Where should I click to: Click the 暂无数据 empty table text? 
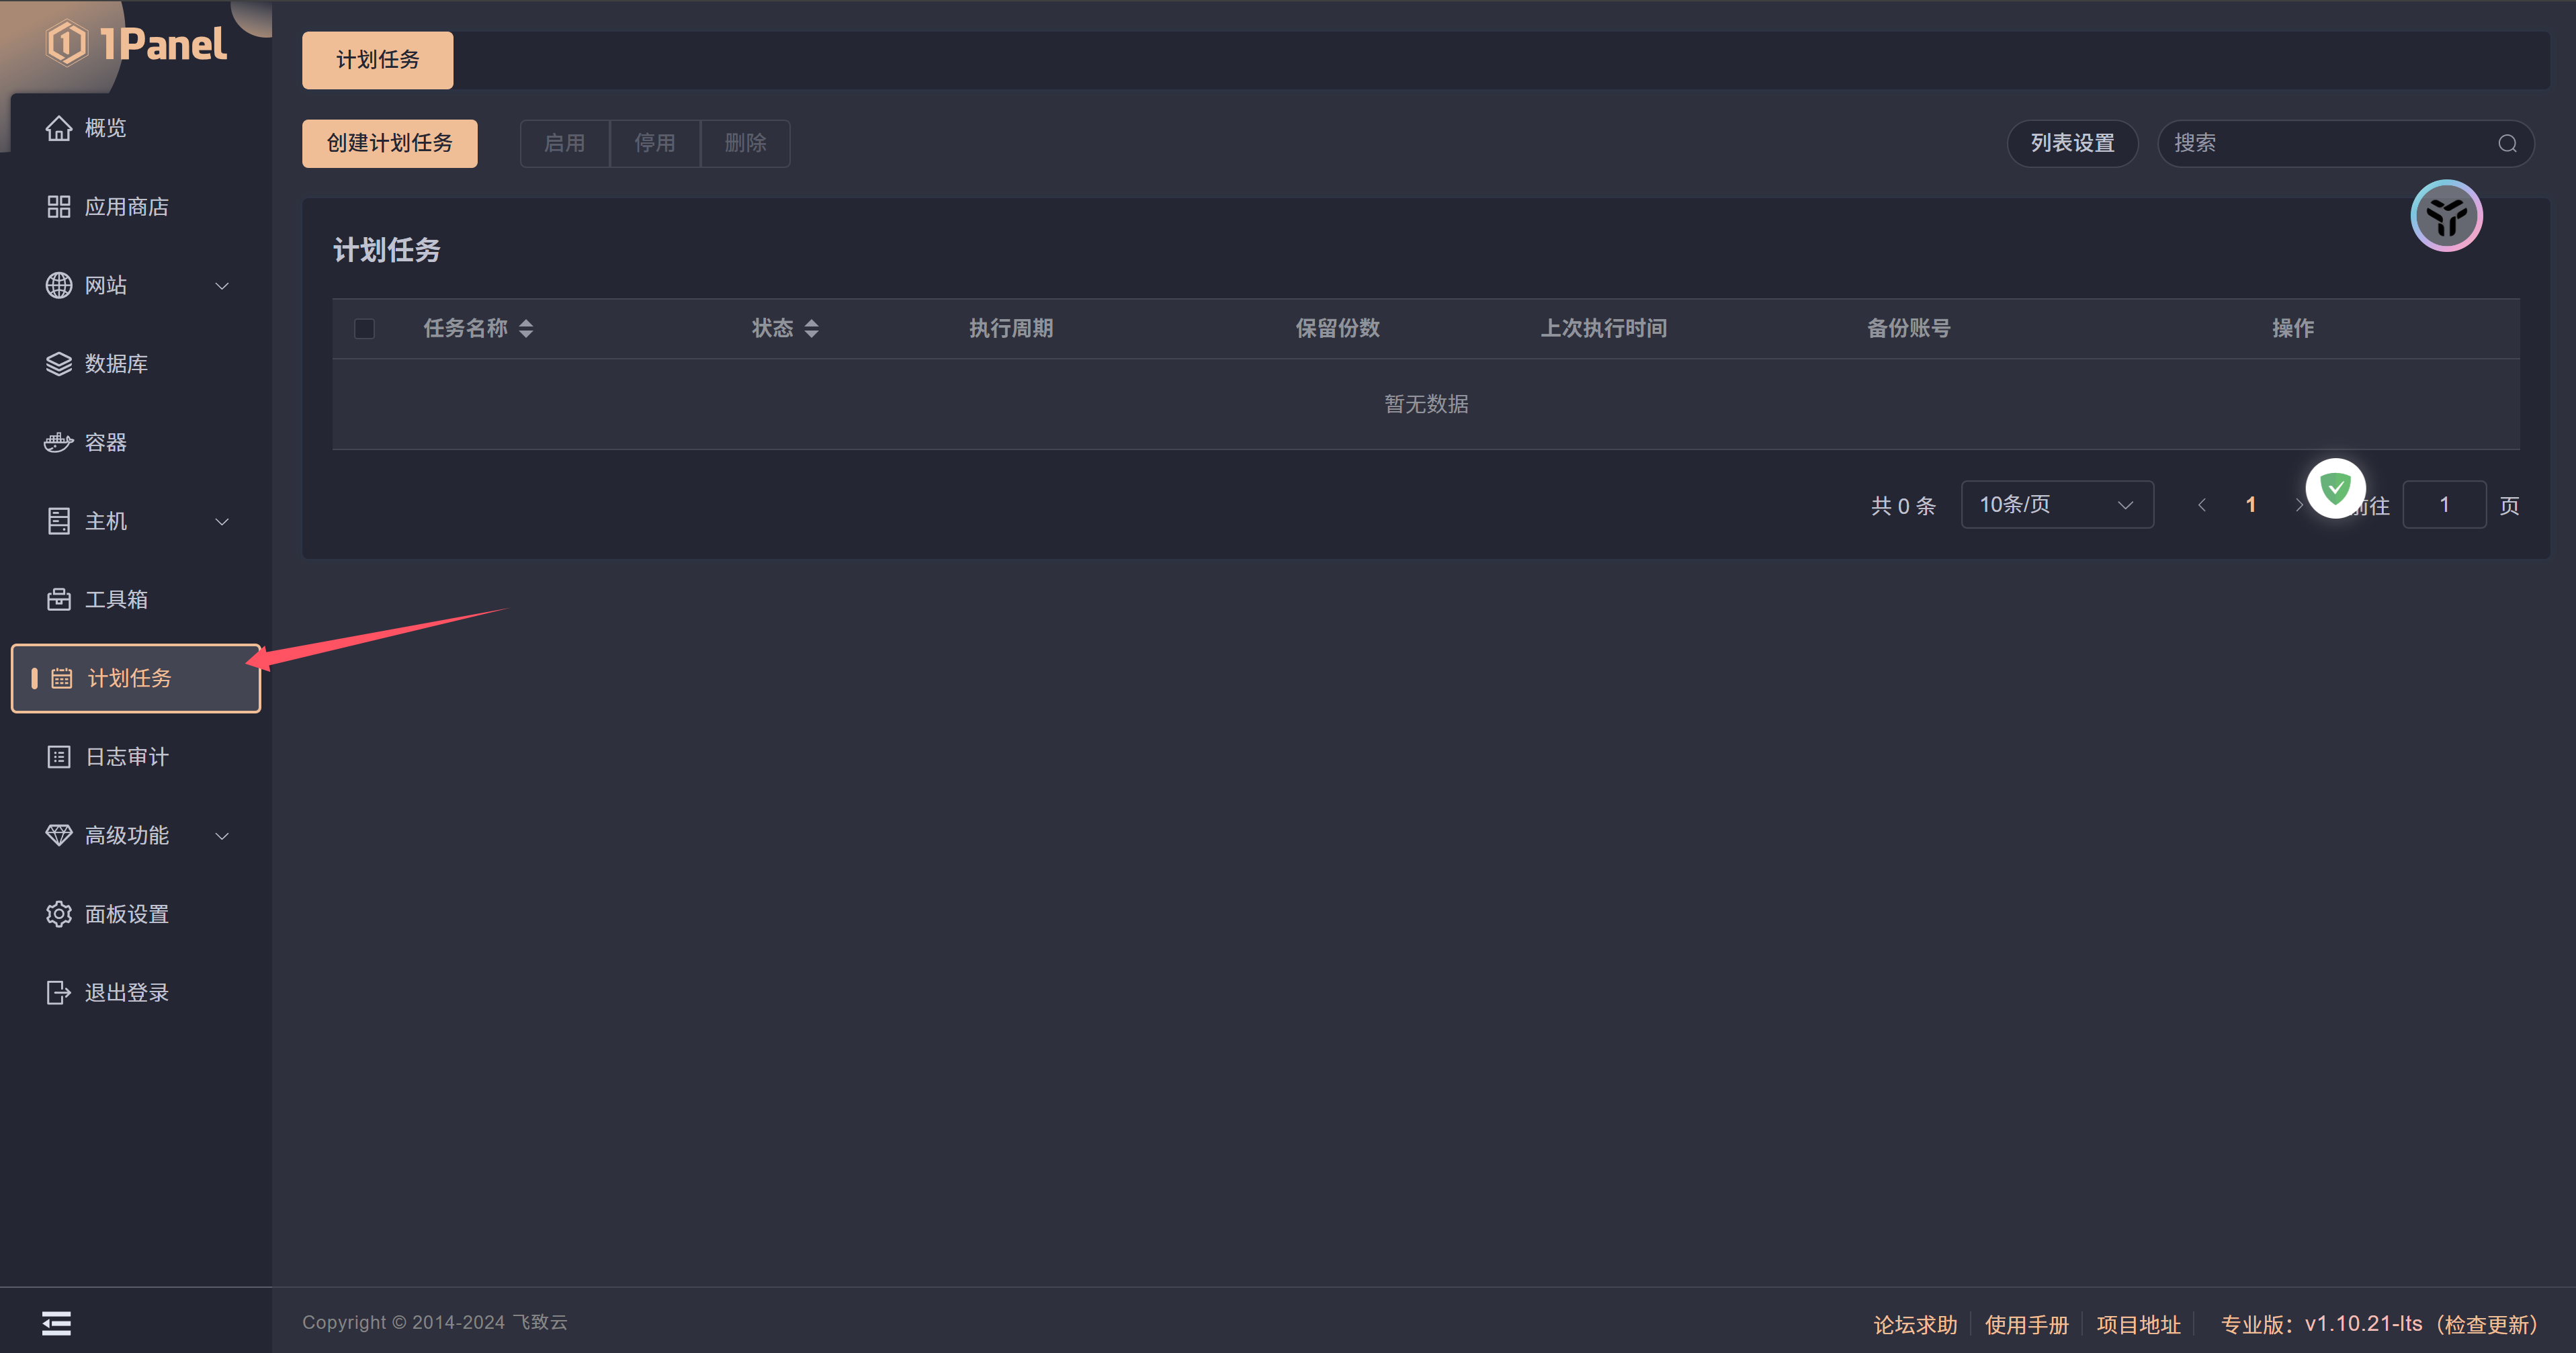click(1426, 404)
